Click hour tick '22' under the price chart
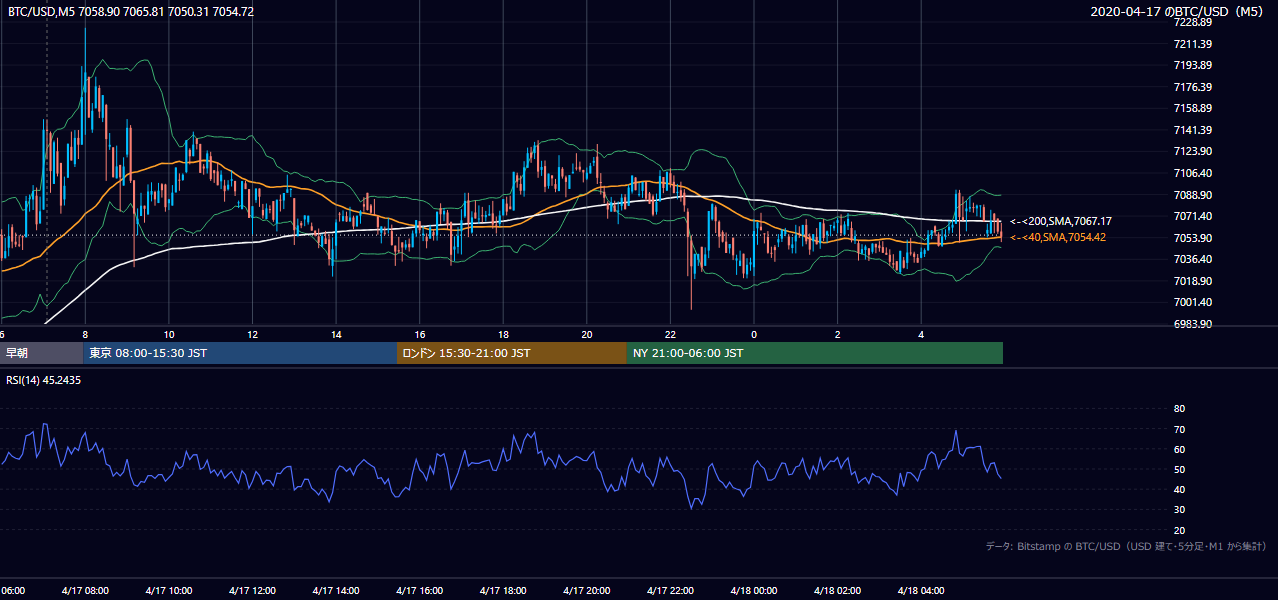 point(670,335)
